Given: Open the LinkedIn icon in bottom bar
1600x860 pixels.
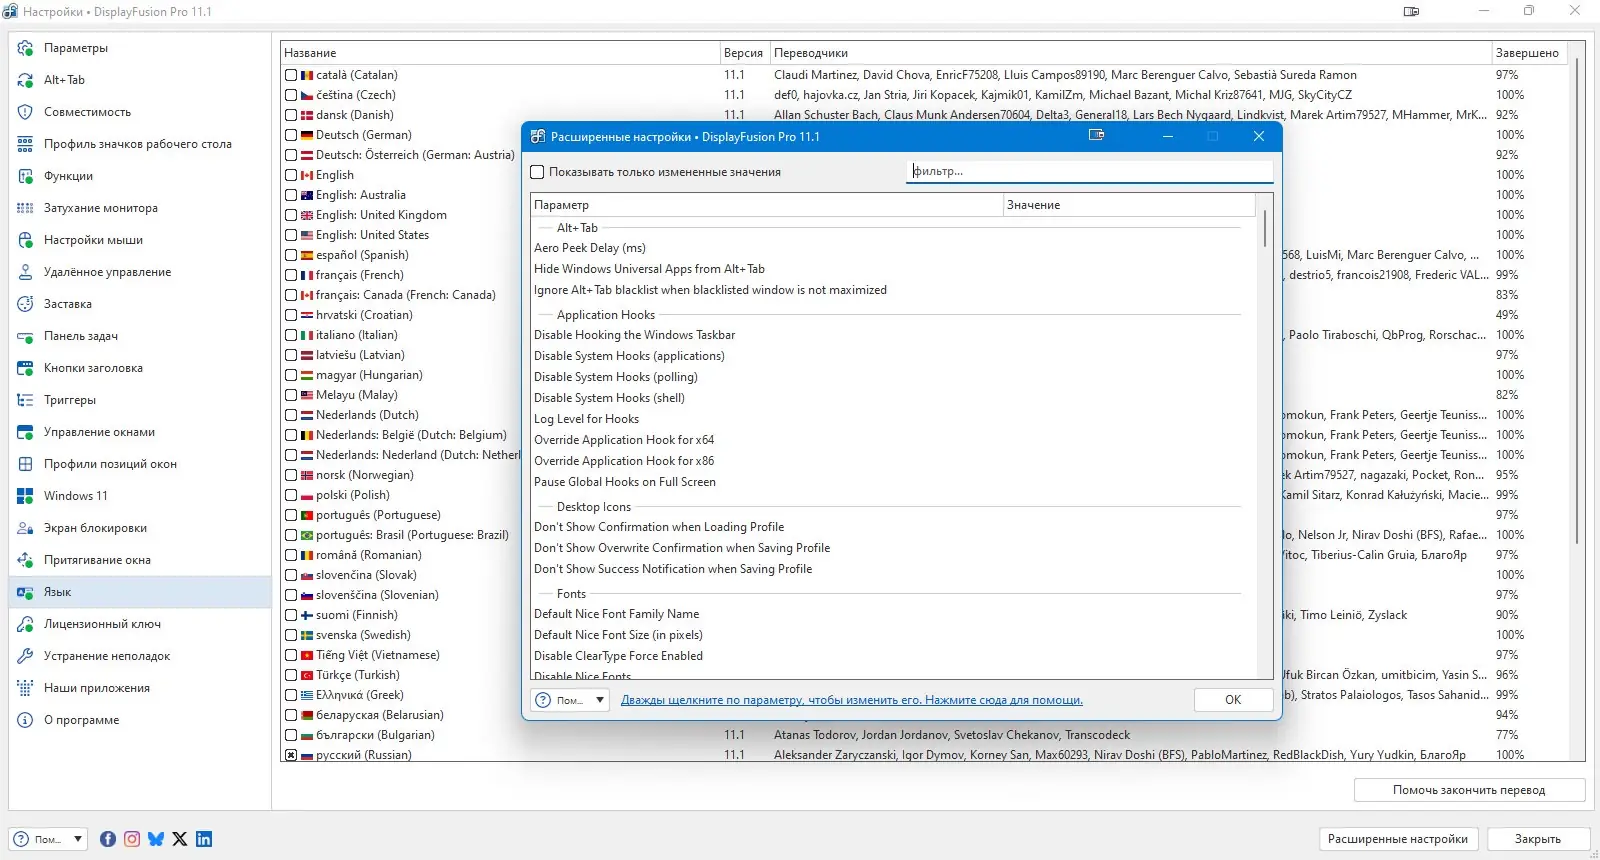Looking at the screenshot, I should pyautogui.click(x=204, y=839).
